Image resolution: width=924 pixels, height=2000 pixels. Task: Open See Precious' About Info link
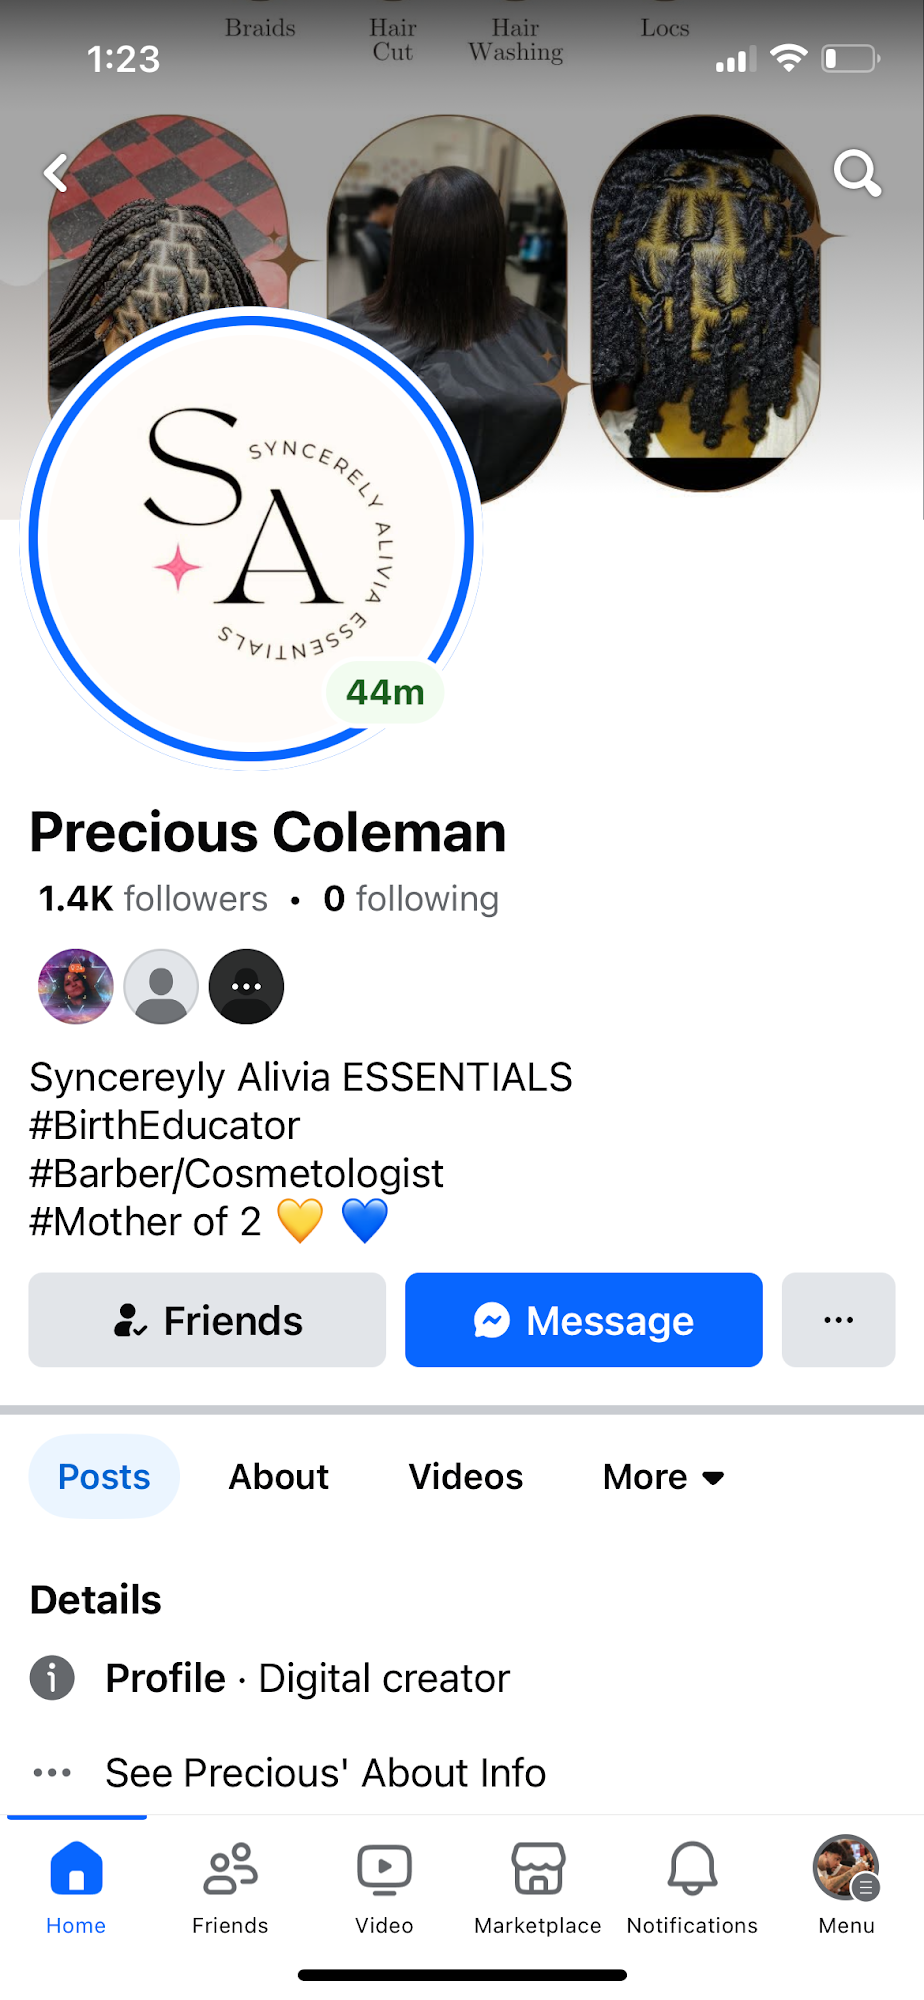[326, 1773]
